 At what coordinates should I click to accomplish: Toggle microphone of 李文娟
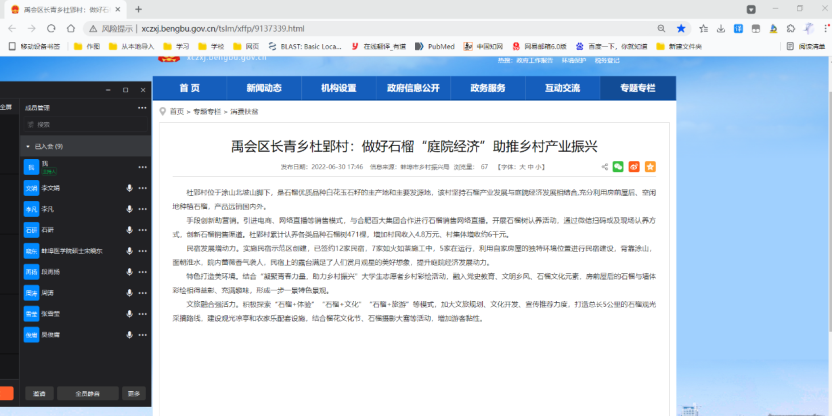pos(129,188)
